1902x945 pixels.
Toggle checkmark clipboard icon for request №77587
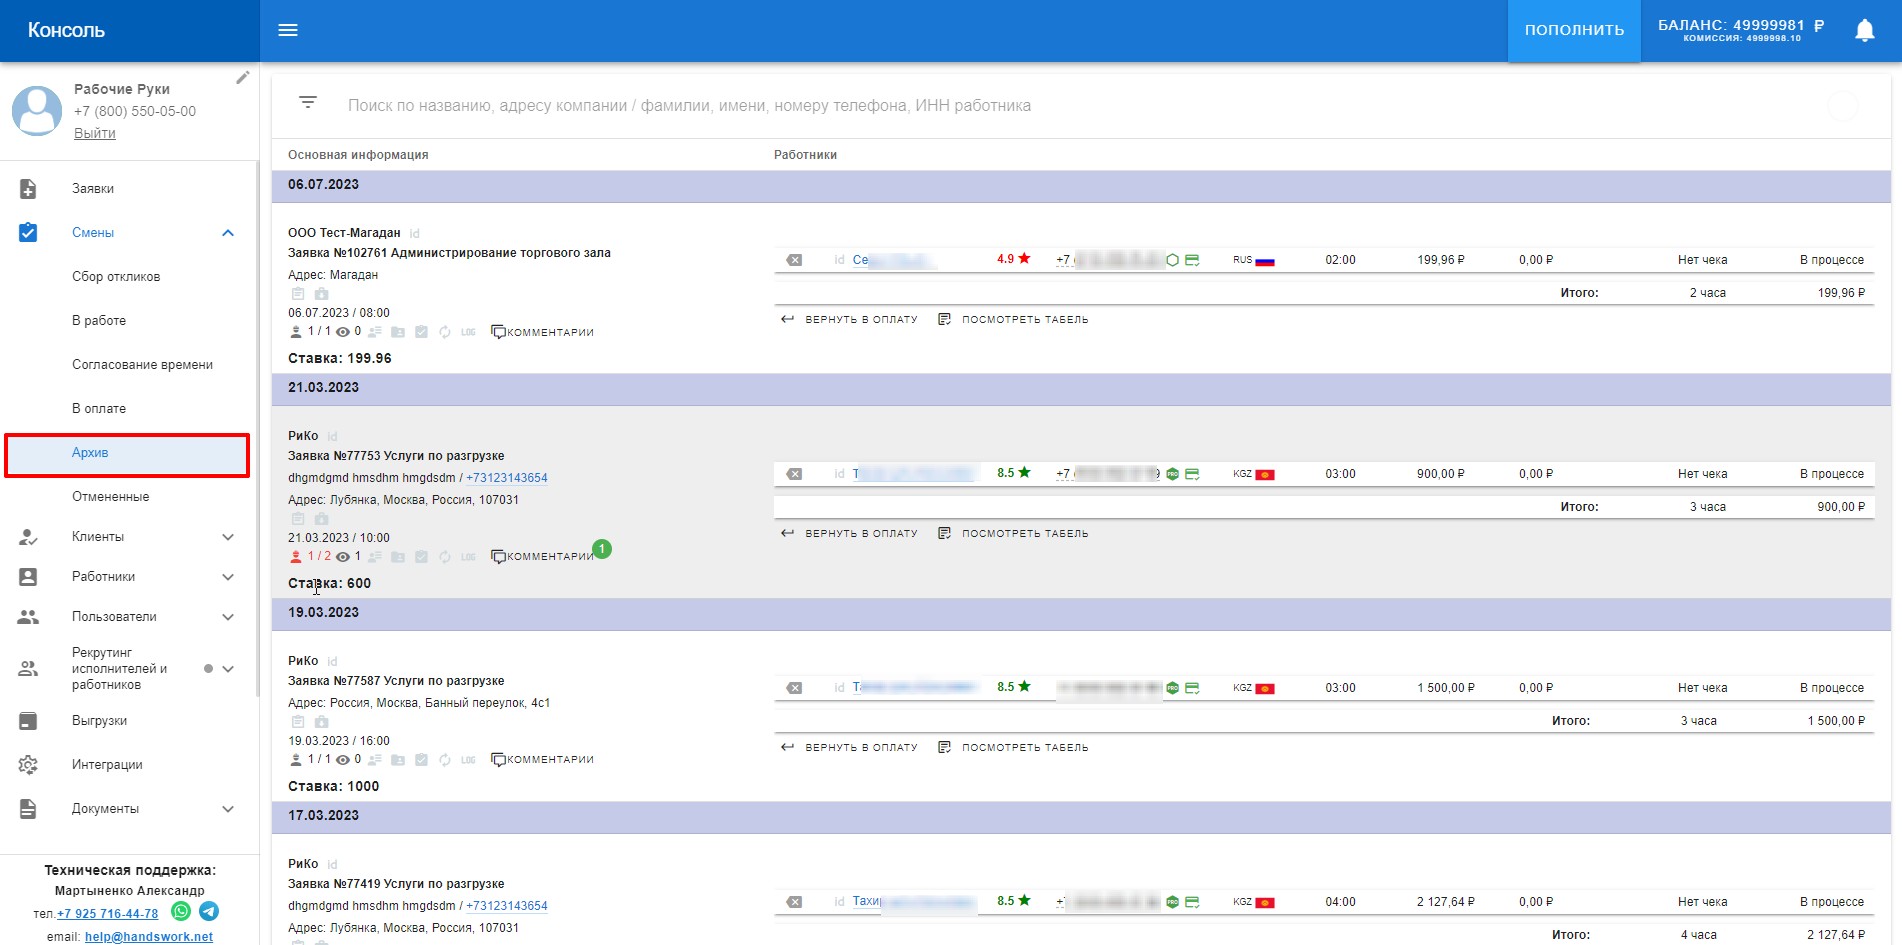(421, 760)
